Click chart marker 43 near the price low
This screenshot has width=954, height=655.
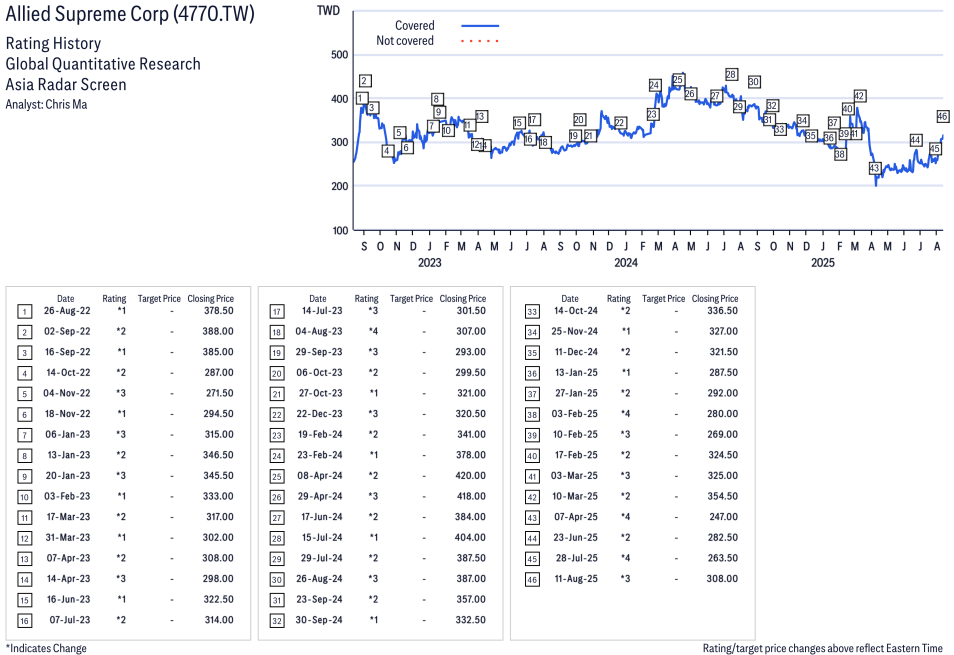coord(874,168)
